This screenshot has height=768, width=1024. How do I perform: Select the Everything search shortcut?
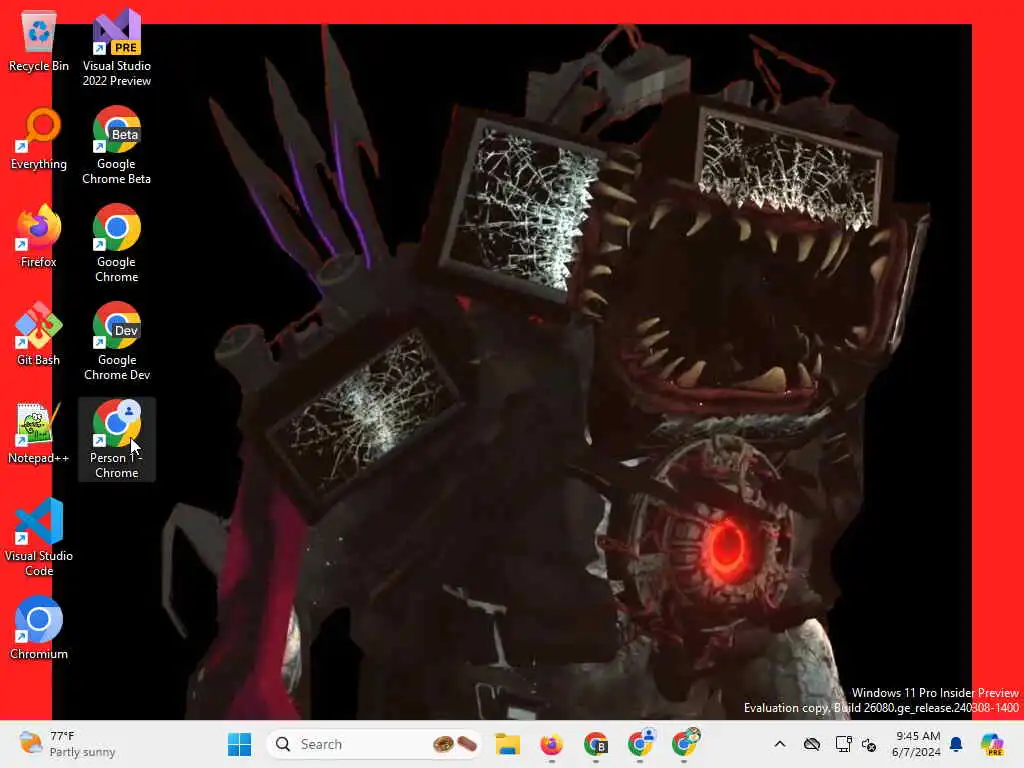(39, 139)
